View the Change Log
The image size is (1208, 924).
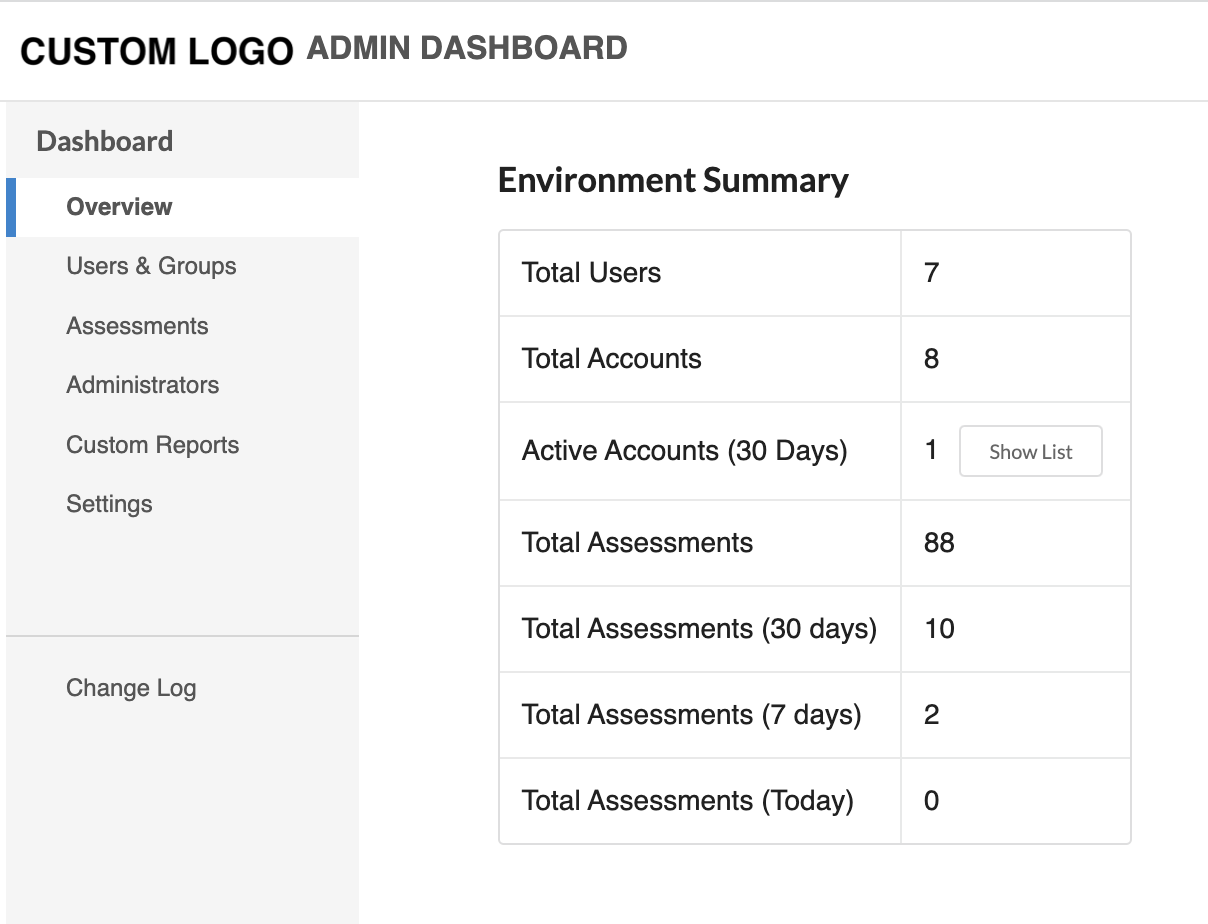tap(131, 688)
